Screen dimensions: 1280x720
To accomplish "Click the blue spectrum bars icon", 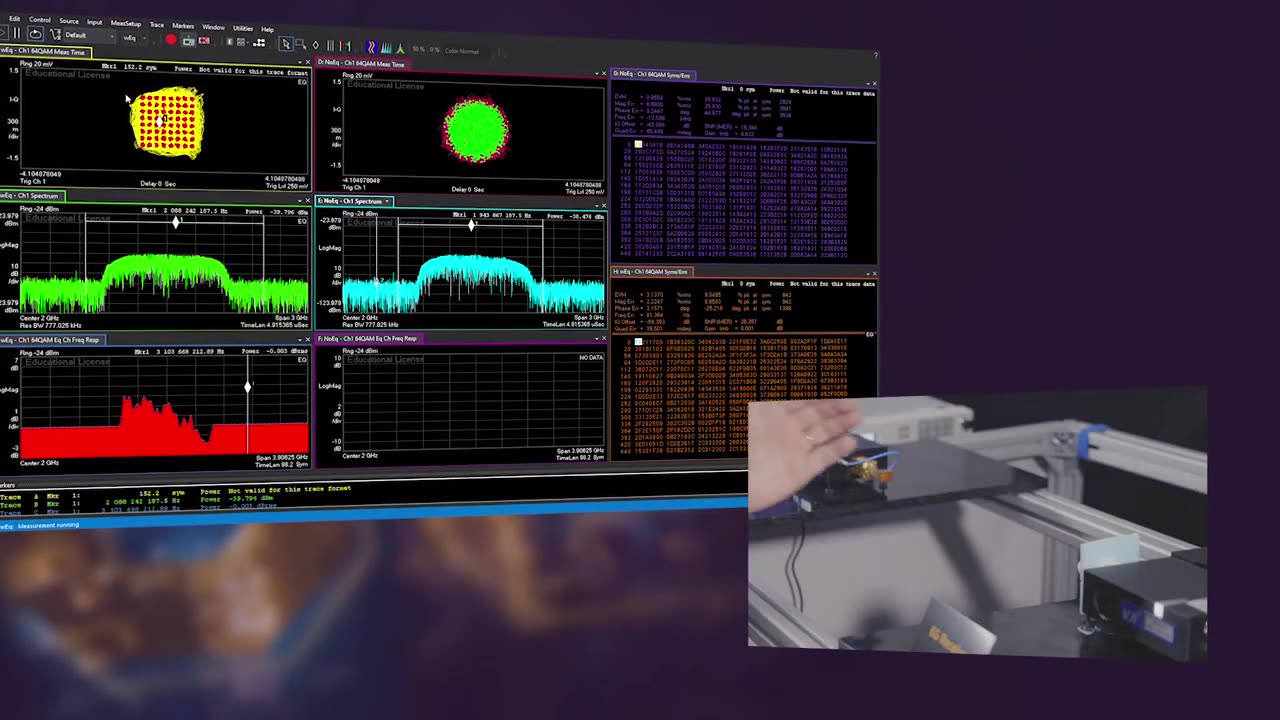I will [x=386, y=48].
